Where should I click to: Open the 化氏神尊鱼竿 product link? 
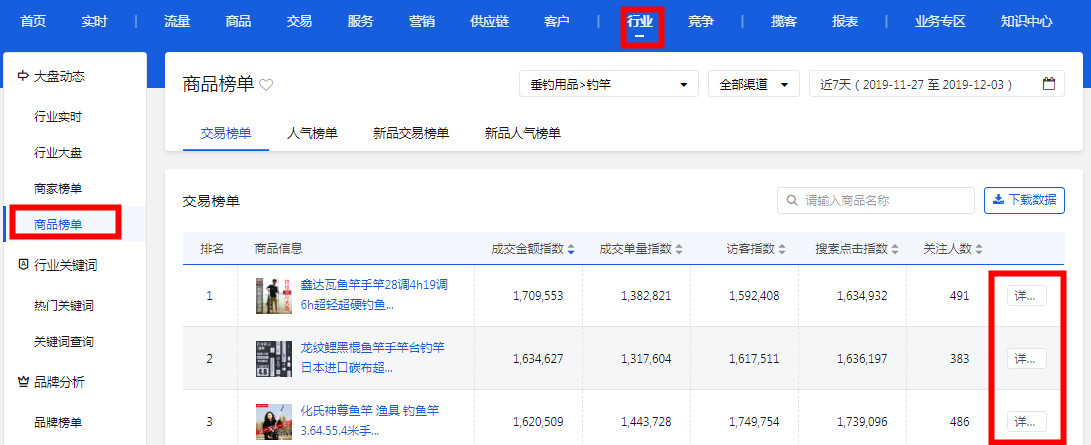[x=370, y=411]
